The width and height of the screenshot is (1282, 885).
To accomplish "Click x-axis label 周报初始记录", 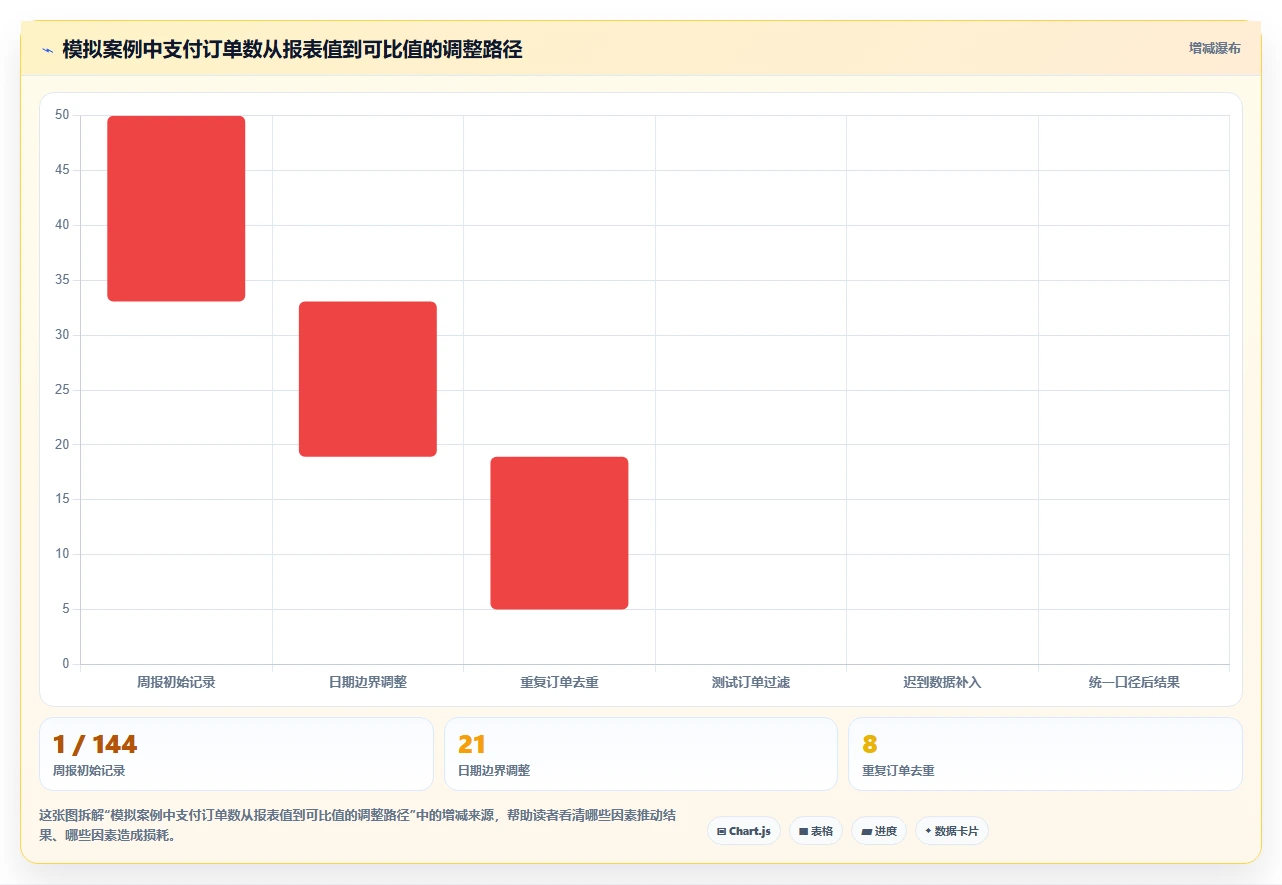I will coord(176,682).
